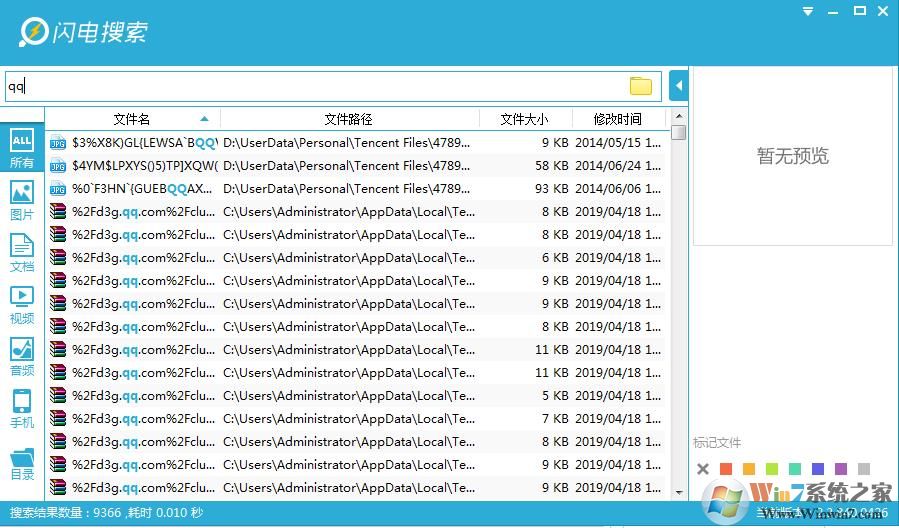Select the row with size 5 KB
Image resolution: width=899 pixels, height=528 pixels.
tap(355, 396)
